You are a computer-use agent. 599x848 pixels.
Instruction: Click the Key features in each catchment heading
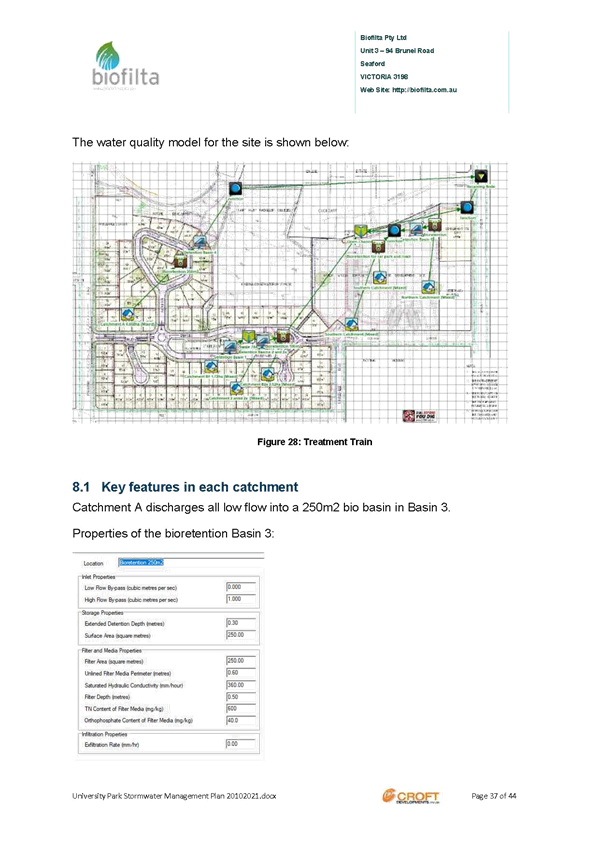185,487
